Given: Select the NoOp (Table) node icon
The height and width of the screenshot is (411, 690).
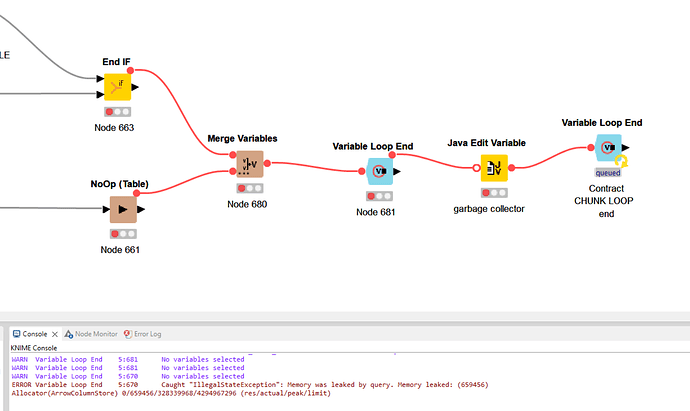Looking at the screenshot, I should [x=123, y=209].
